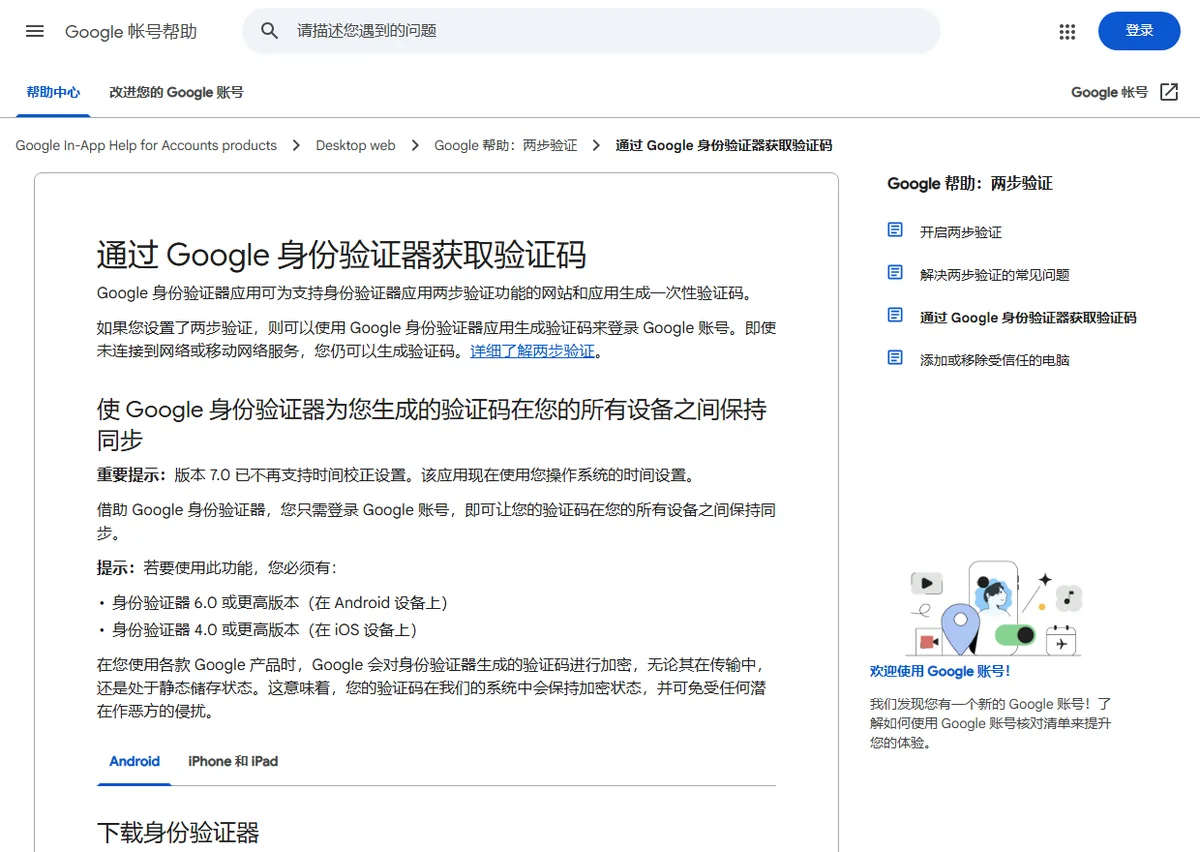This screenshot has width=1200, height=852.
Task: Go to Google In-App Help for Accounts products breadcrumb
Action: pos(146,145)
